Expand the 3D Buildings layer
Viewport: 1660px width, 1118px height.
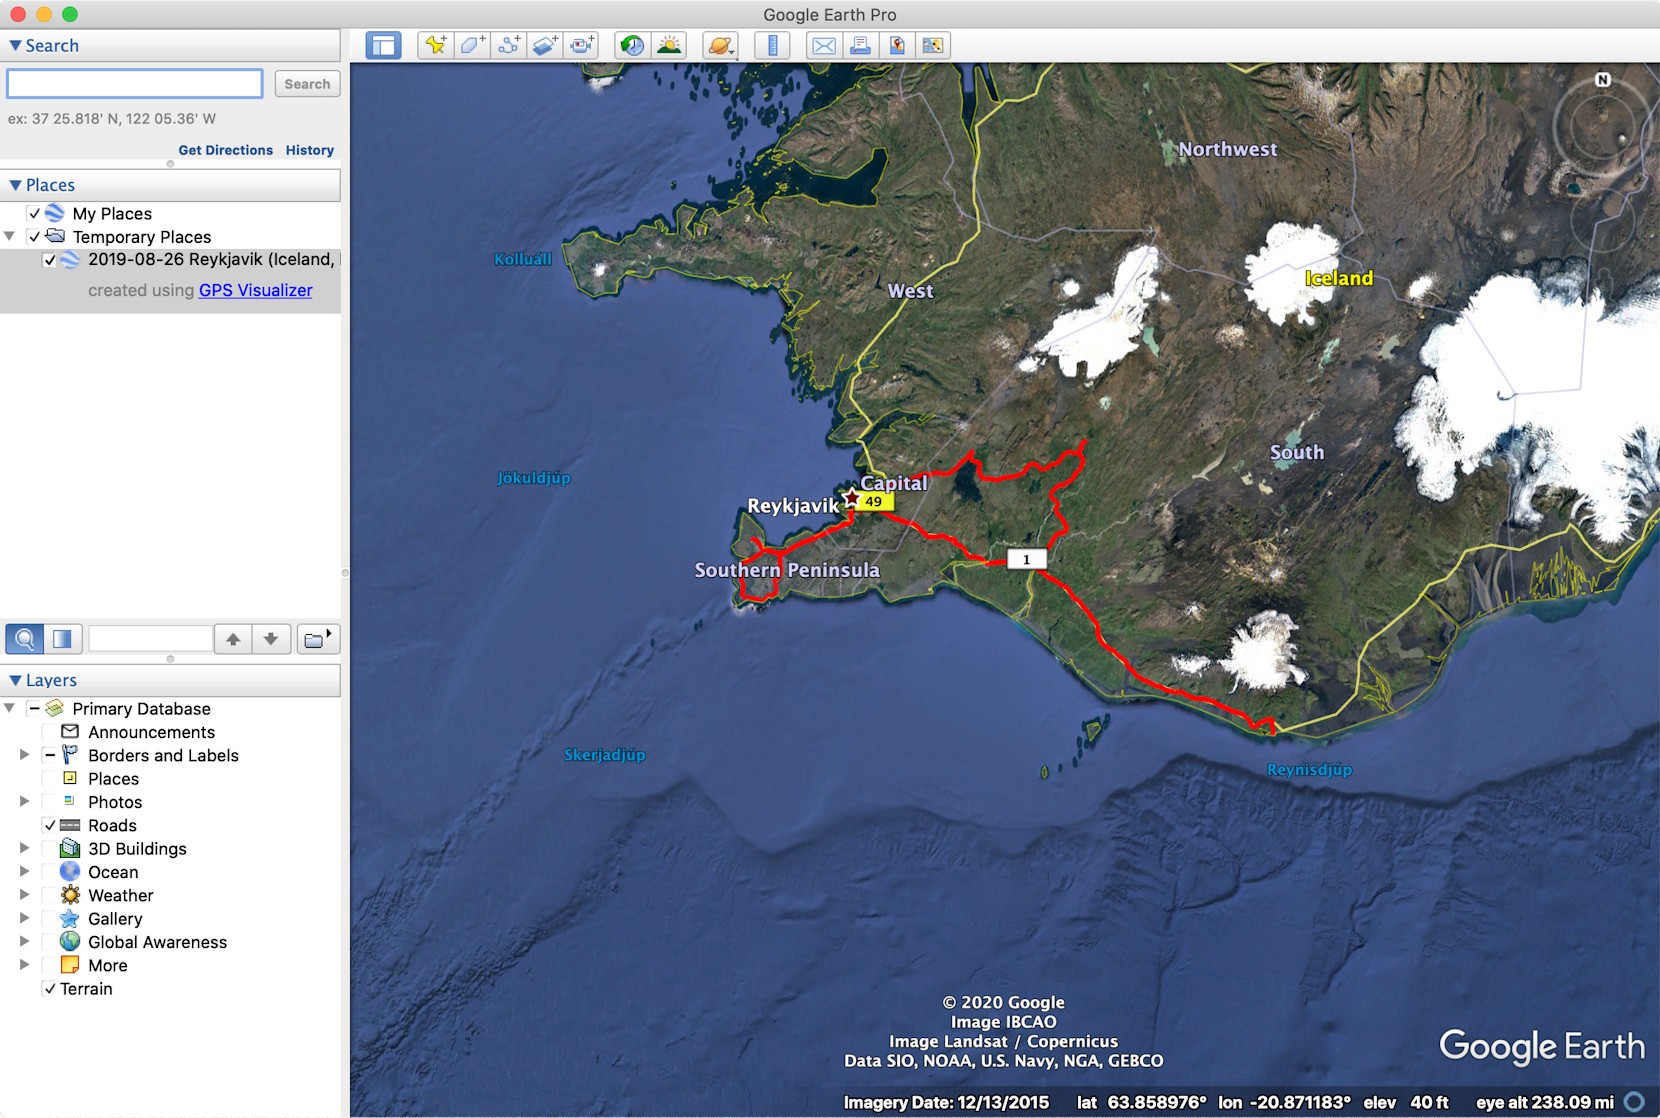(25, 848)
